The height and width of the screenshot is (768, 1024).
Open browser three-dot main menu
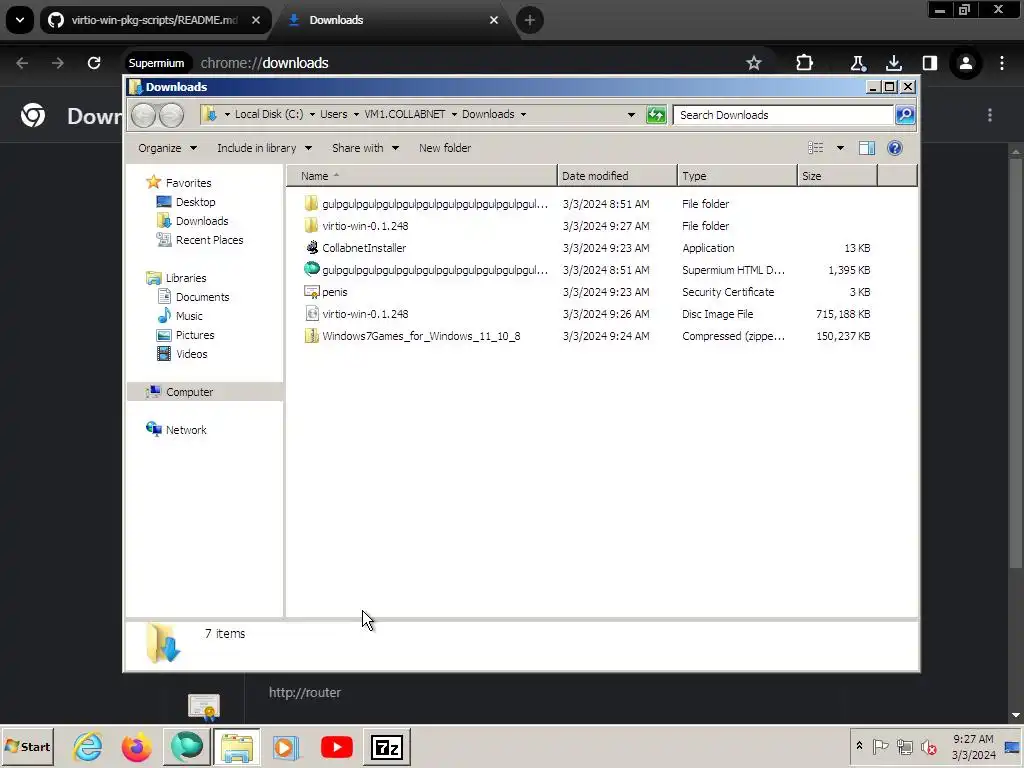click(1002, 63)
